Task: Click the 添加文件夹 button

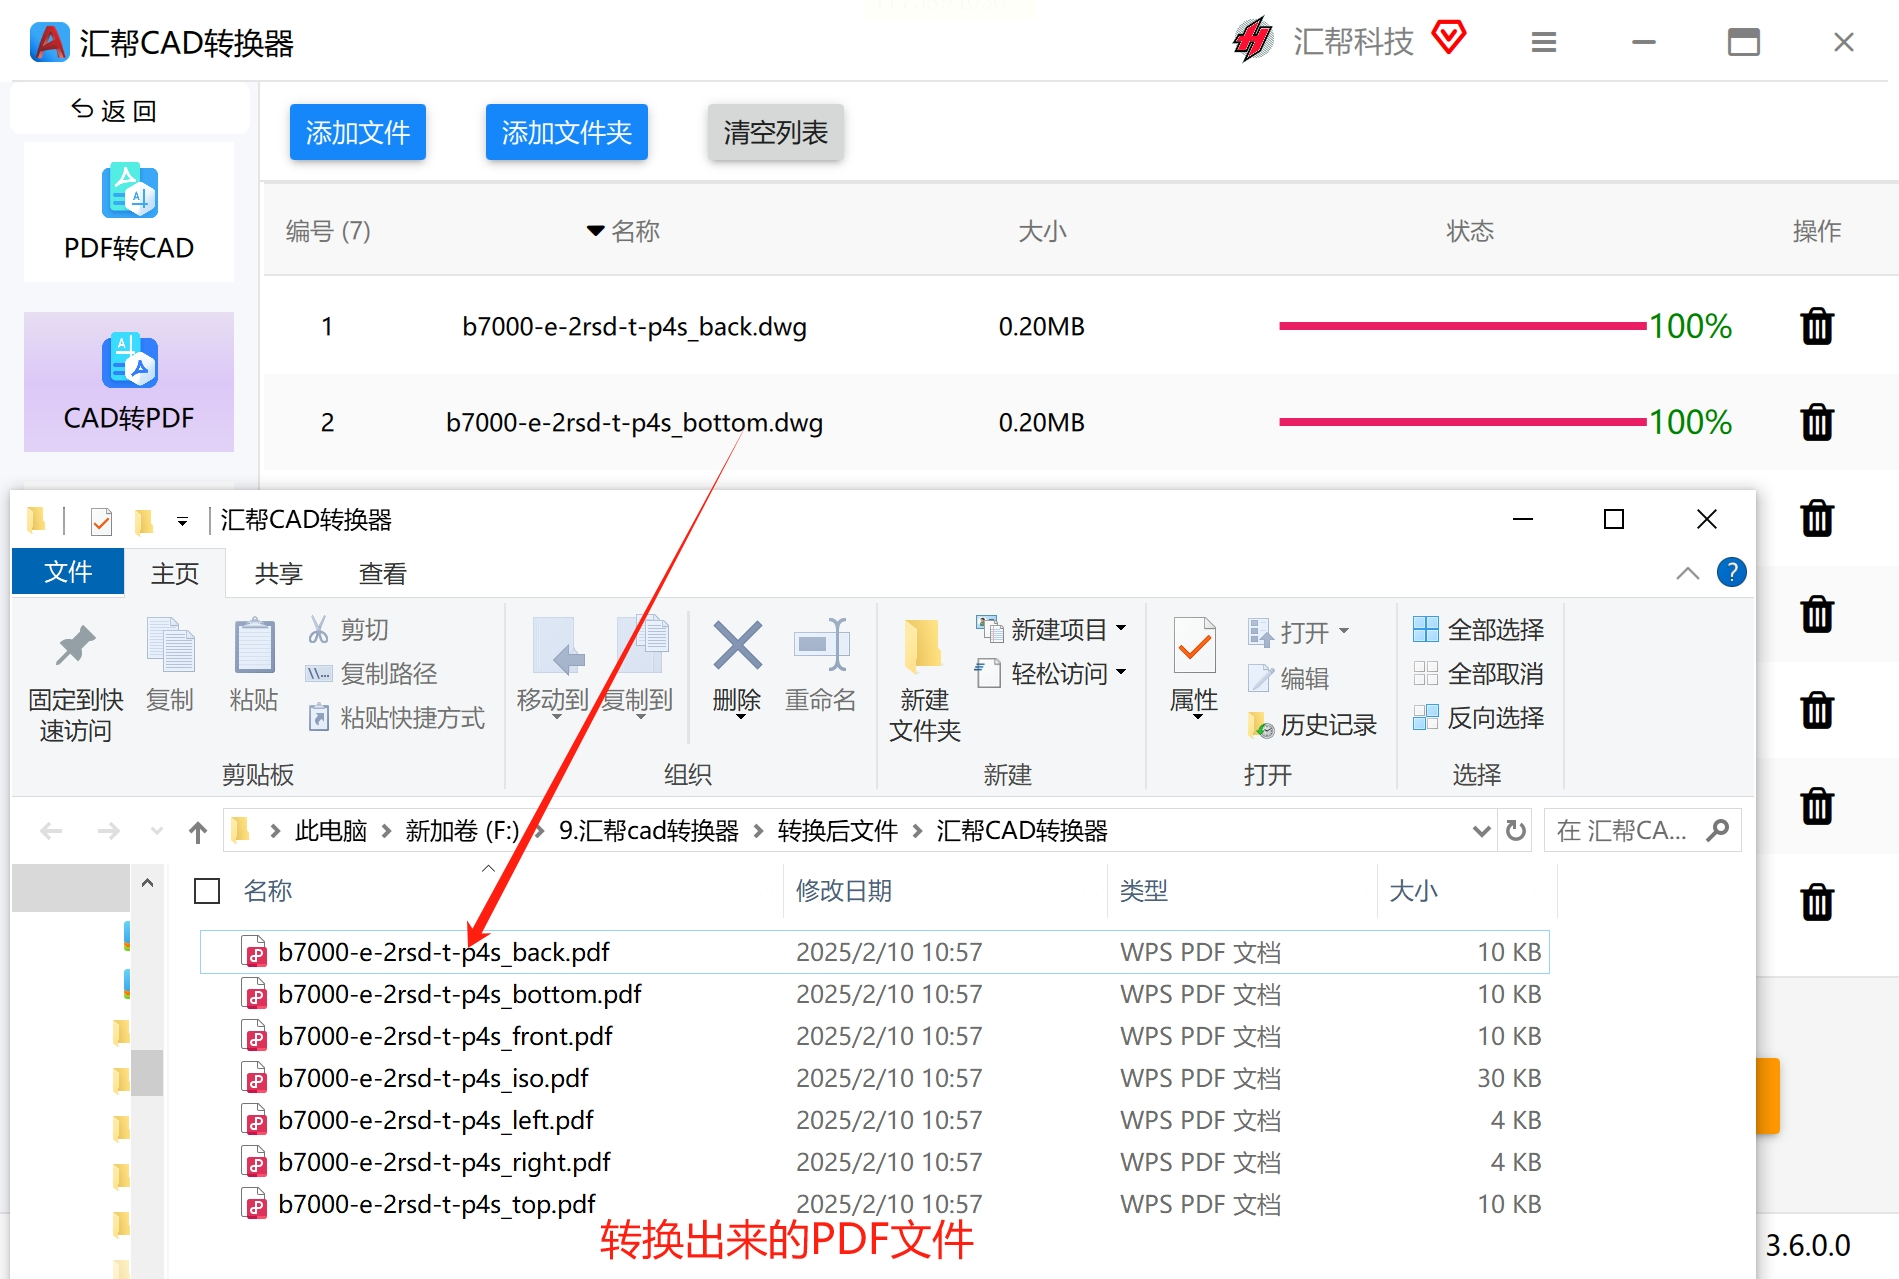Action: click(x=567, y=132)
